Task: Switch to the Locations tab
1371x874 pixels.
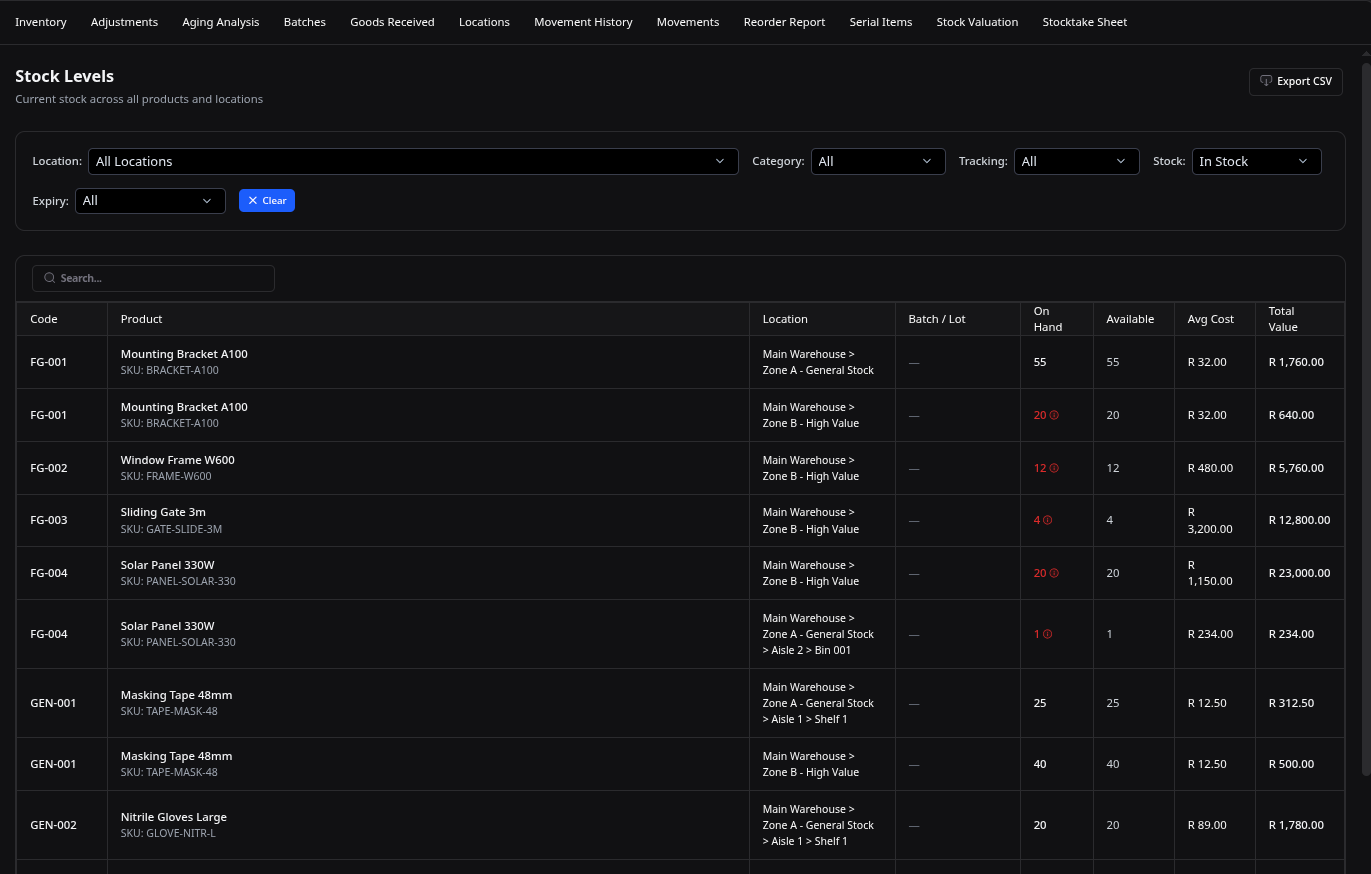Action: 484,22
